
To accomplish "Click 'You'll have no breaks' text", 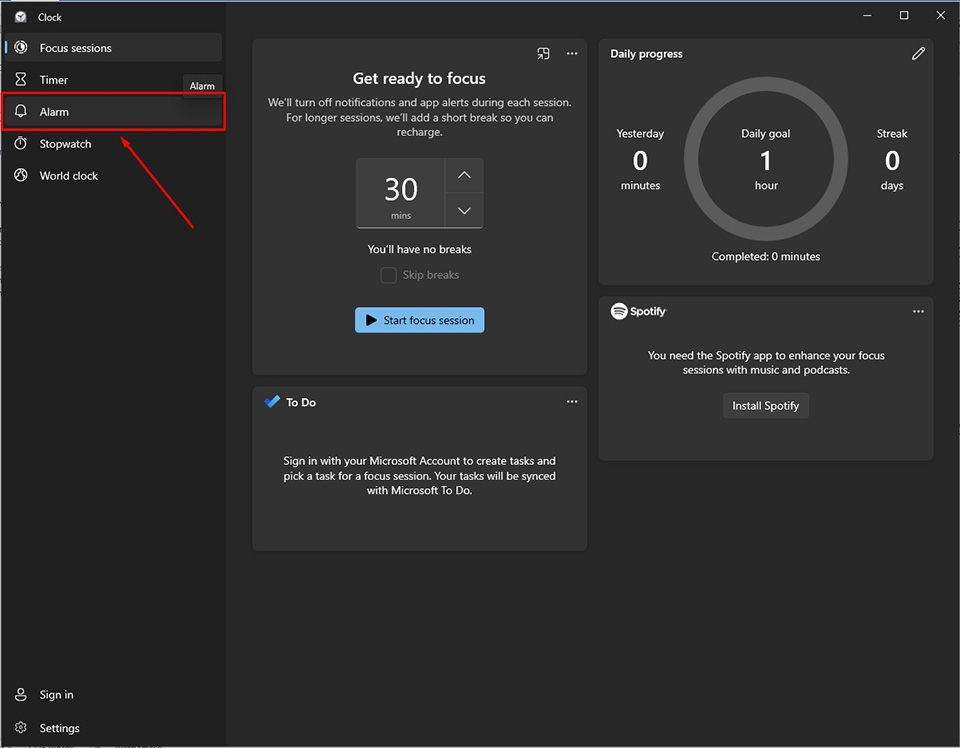I will point(419,249).
